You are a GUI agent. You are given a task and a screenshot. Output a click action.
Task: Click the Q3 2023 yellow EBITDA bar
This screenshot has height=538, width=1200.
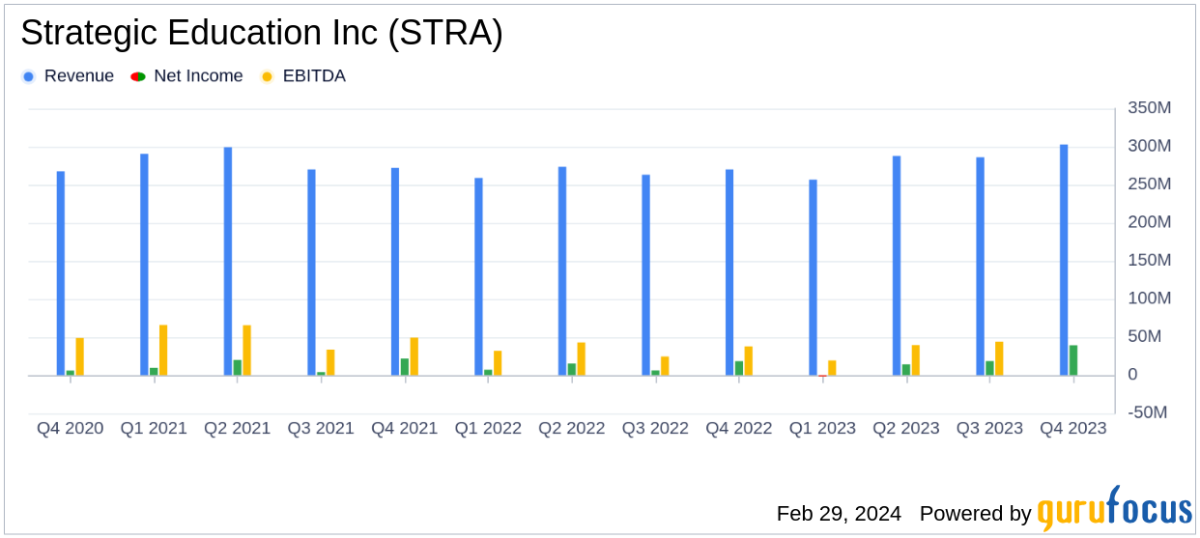click(999, 359)
